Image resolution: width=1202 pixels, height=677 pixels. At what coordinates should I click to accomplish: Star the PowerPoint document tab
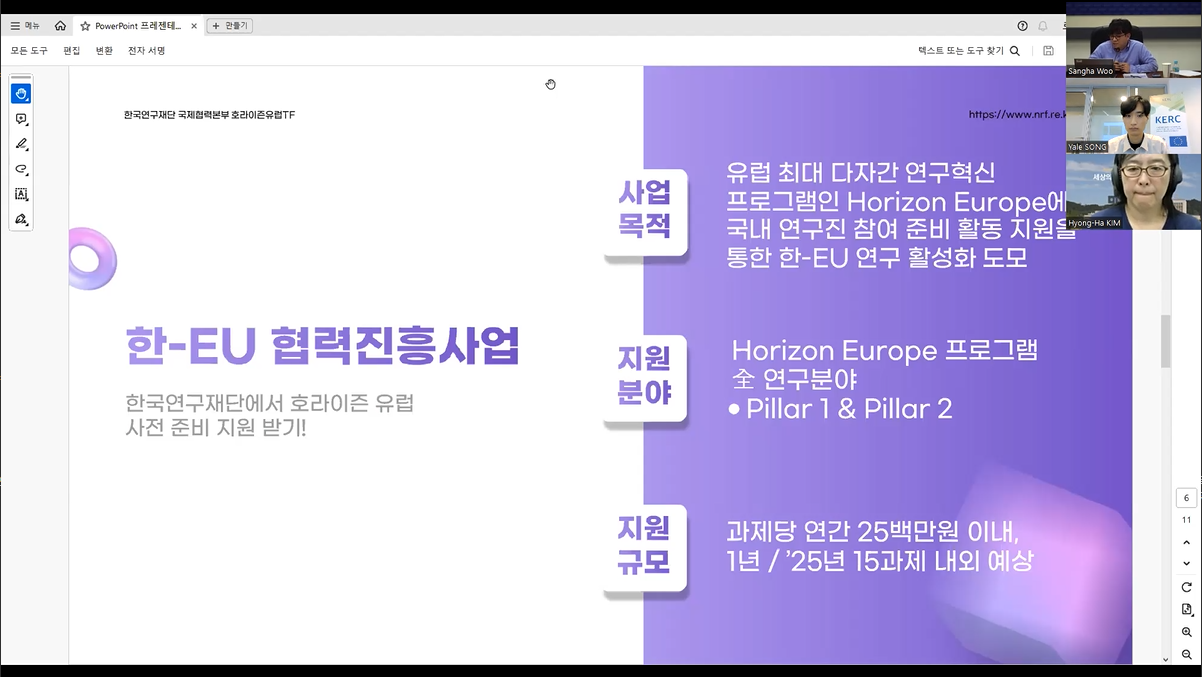coord(85,26)
